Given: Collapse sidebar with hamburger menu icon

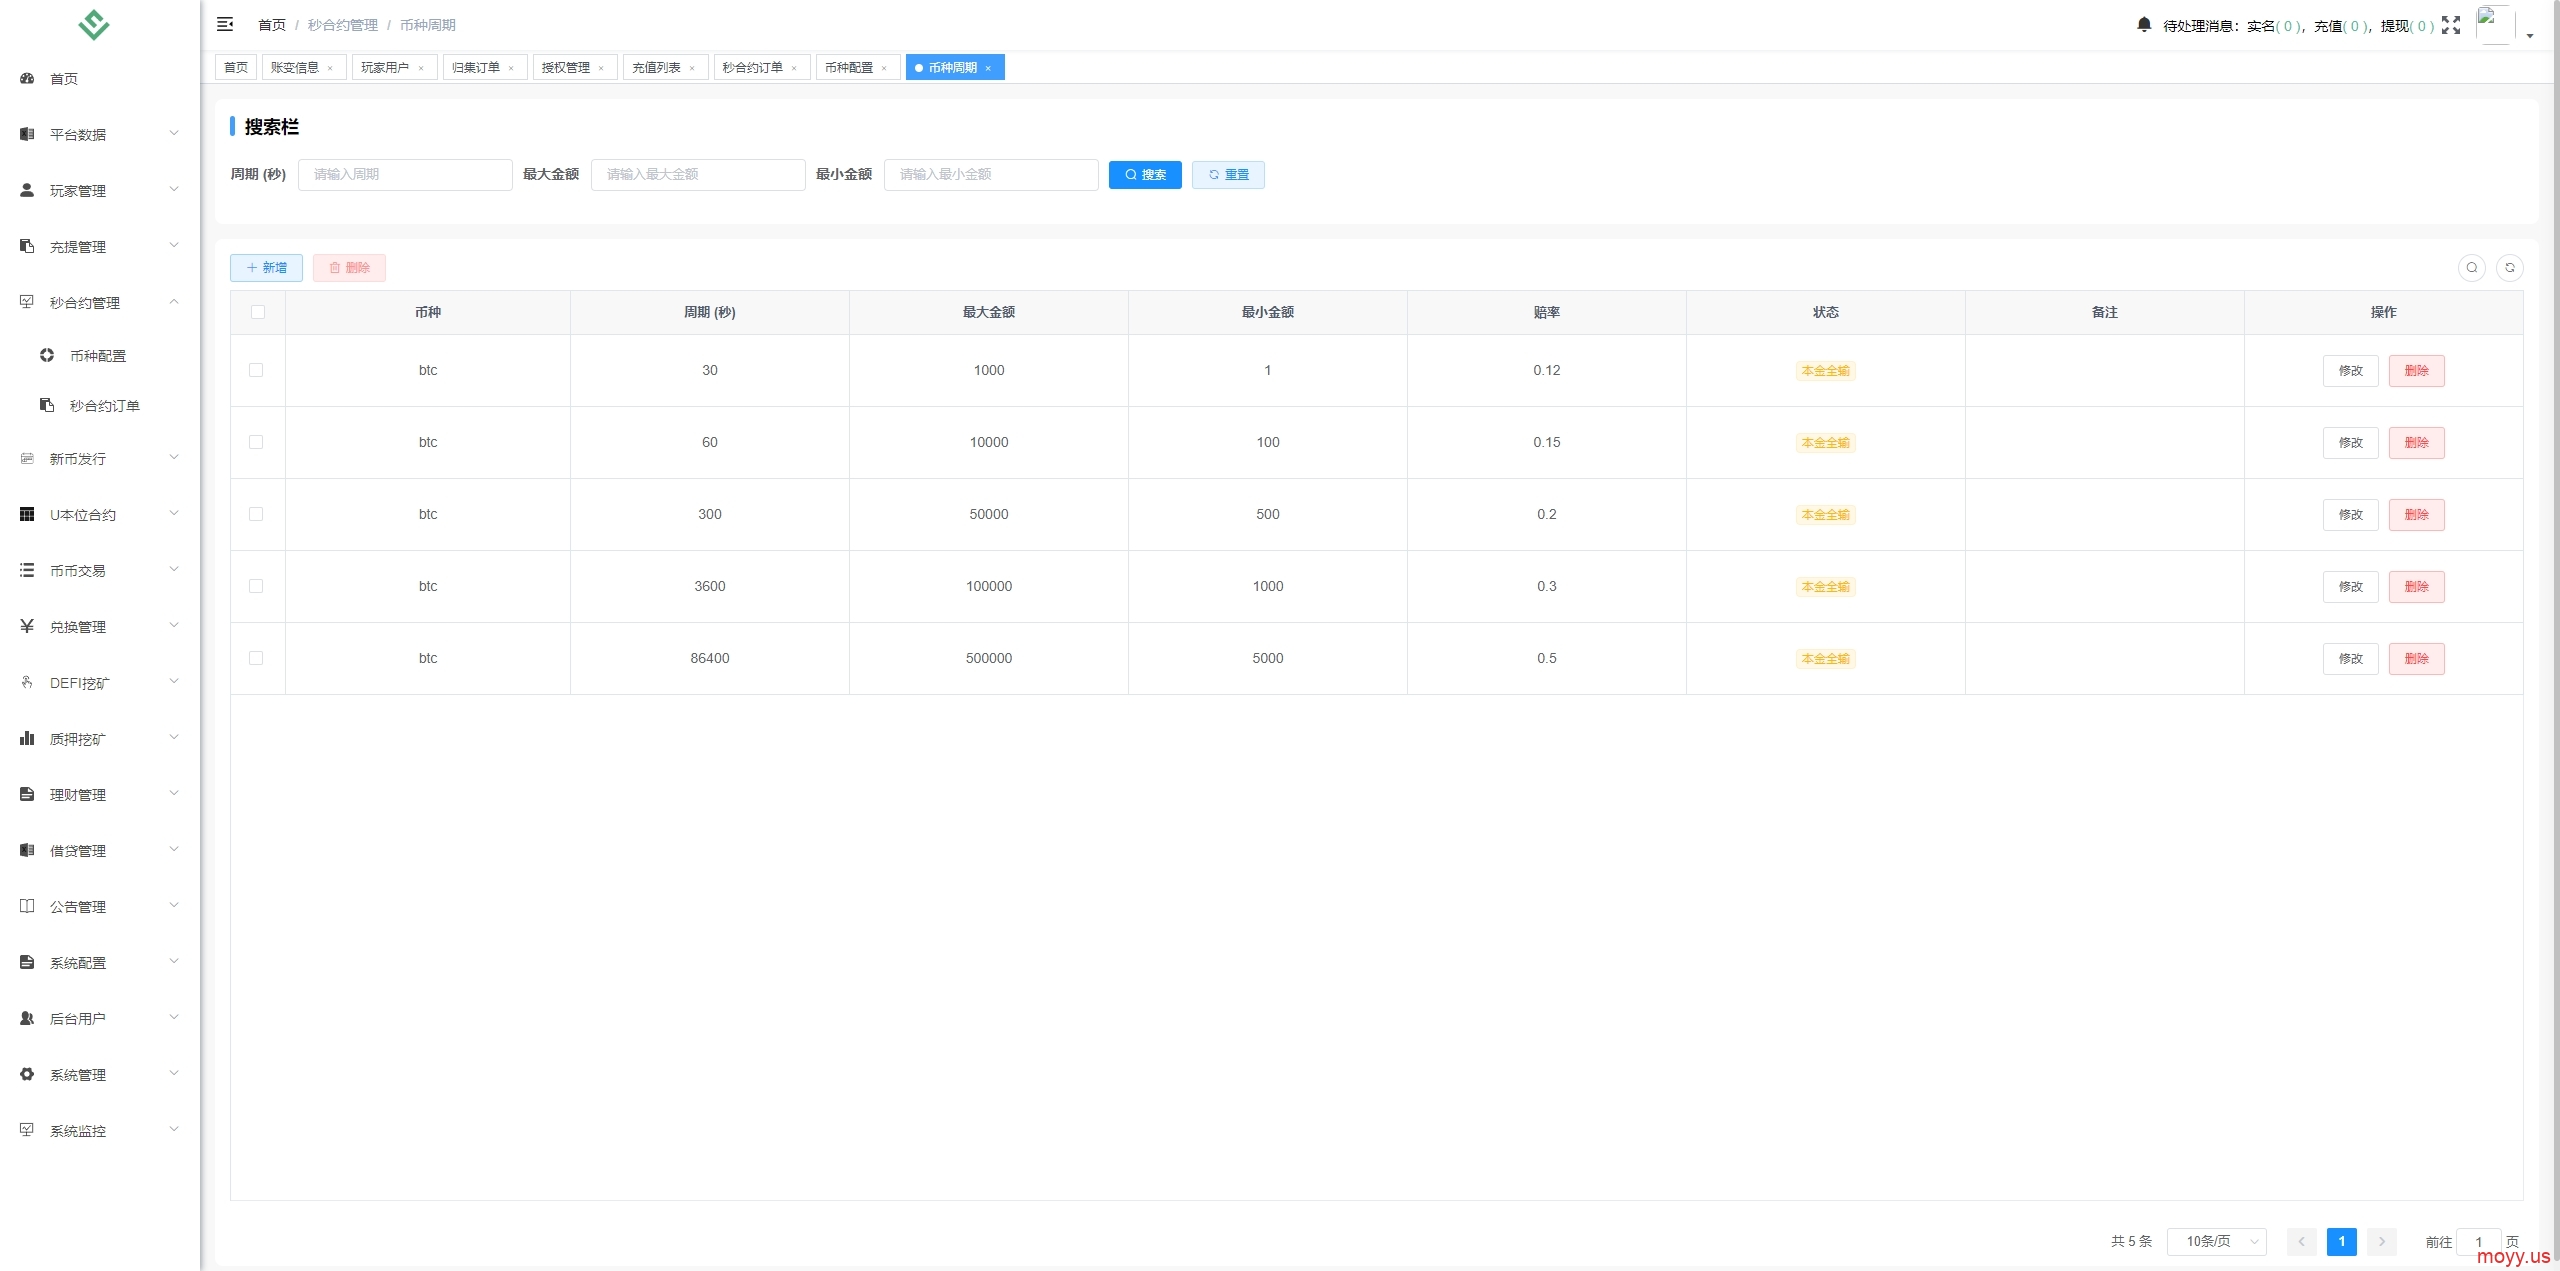Looking at the screenshot, I should [x=225, y=24].
